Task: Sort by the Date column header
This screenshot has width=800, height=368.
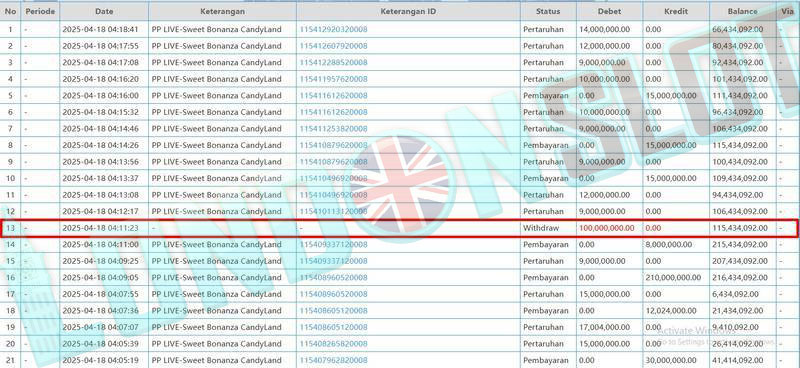Action: [104, 11]
